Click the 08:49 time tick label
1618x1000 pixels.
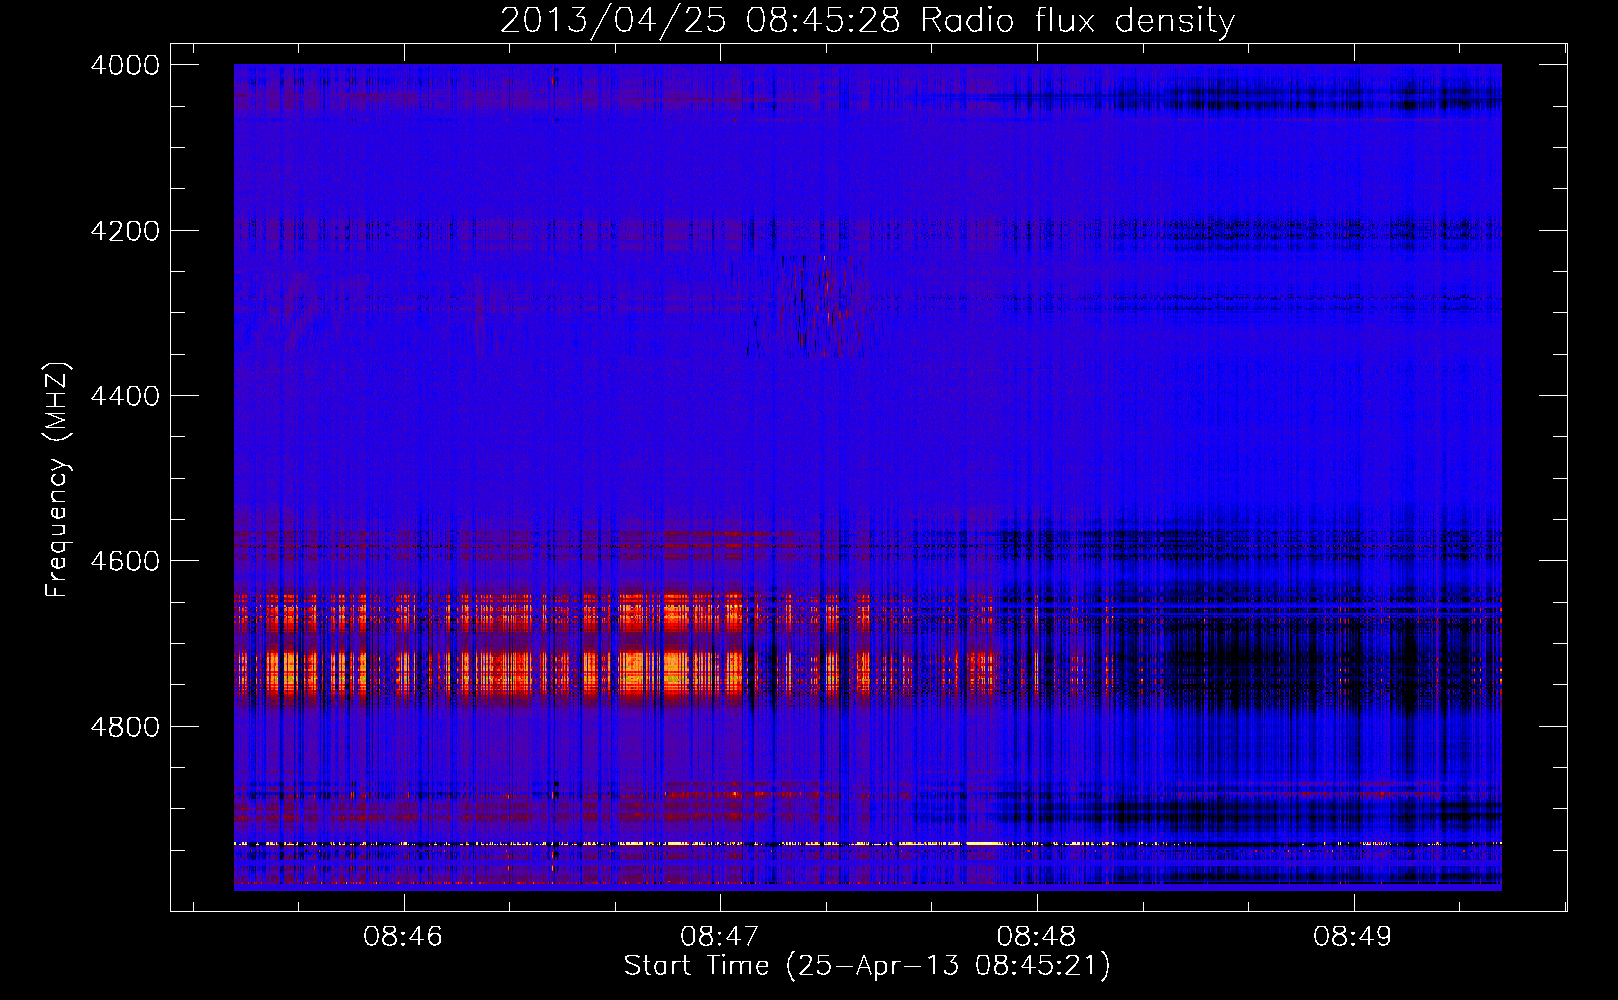pos(1353,937)
